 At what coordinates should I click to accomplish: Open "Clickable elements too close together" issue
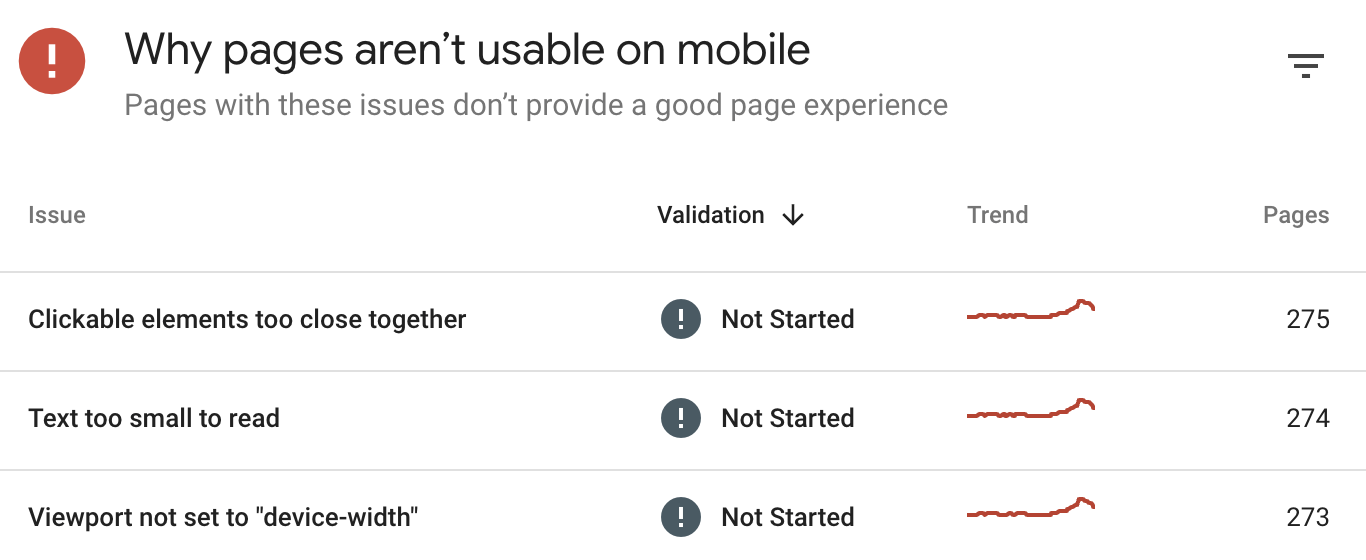pyautogui.click(x=247, y=319)
